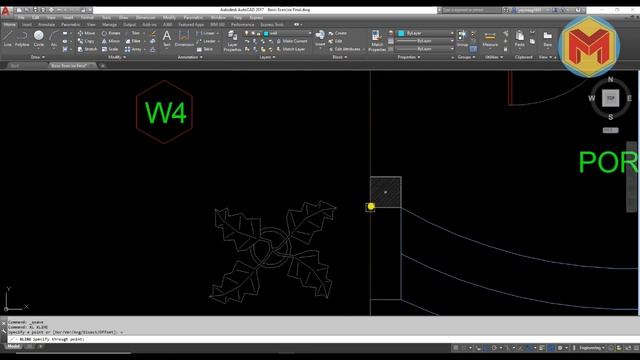The width and height of the screenshot is (640, 360).
Task: Choose the Move command
Action: coord(86,33)
